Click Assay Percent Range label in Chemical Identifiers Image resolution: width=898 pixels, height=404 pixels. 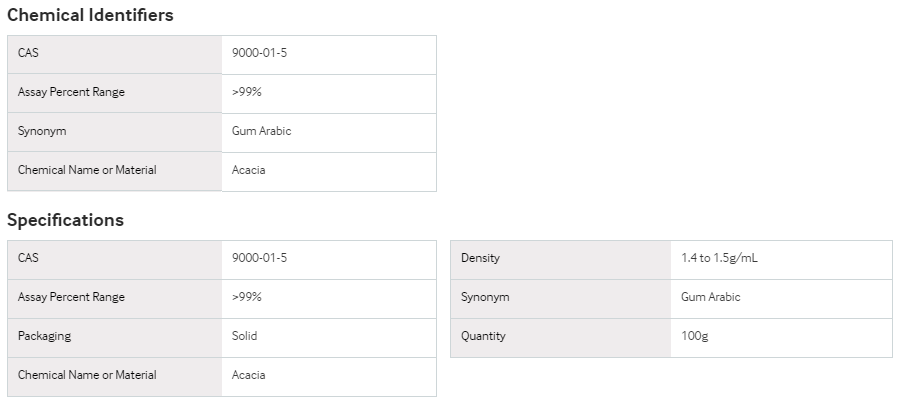click(71, 92)
